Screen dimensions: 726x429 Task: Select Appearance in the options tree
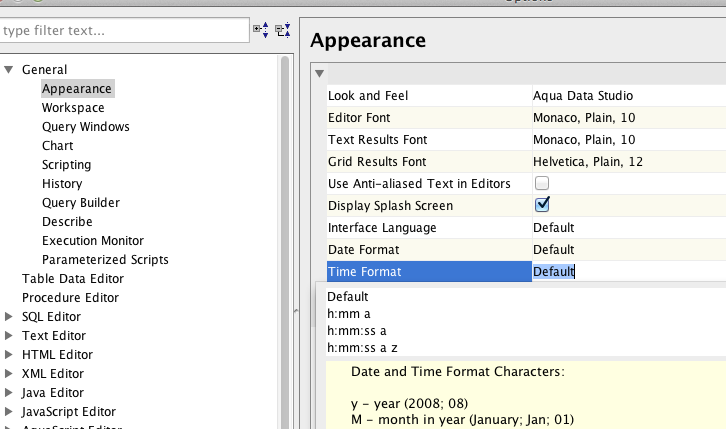pos(77,88)
